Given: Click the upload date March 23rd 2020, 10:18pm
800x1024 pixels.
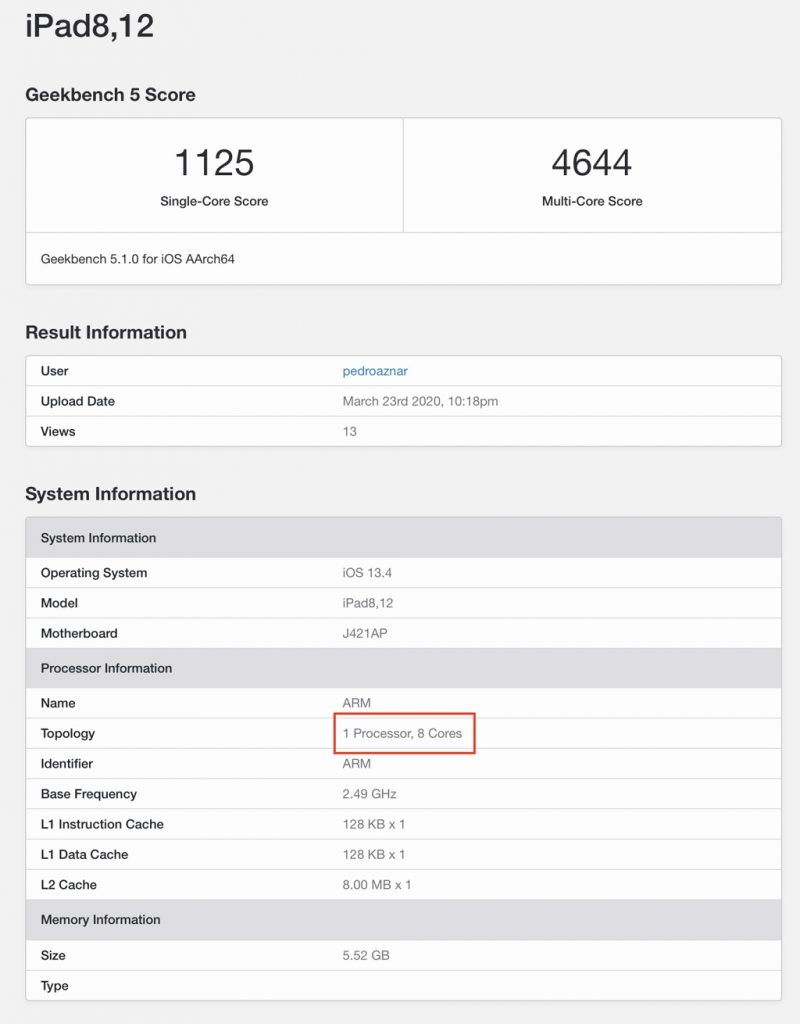Looking at the screenshot, I should (x=421, y=401).
